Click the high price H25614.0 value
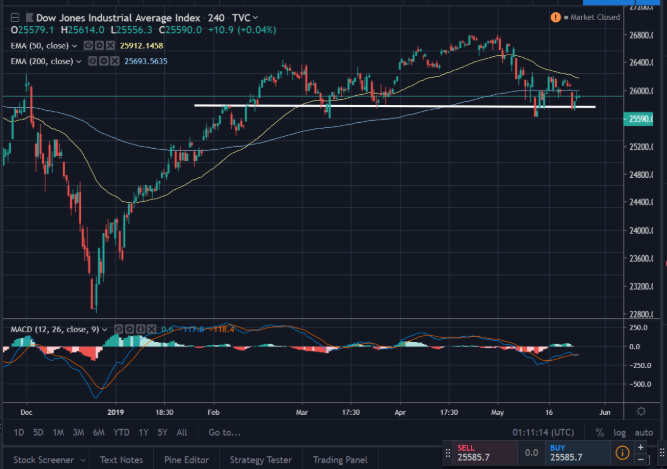 (x=83, y=30)
